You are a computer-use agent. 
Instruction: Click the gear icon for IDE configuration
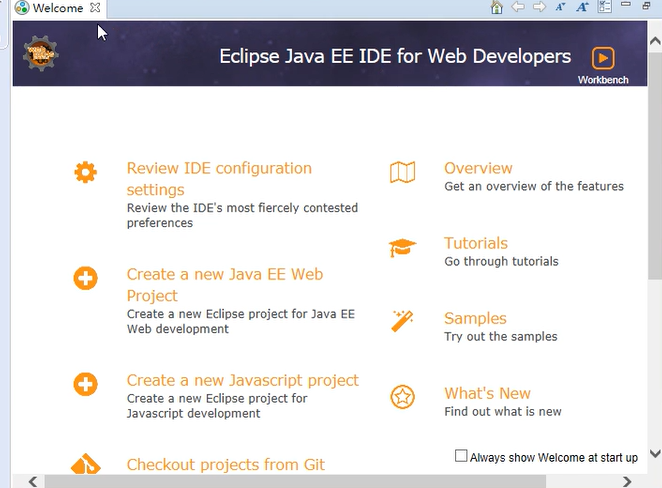tap(86, 172)
